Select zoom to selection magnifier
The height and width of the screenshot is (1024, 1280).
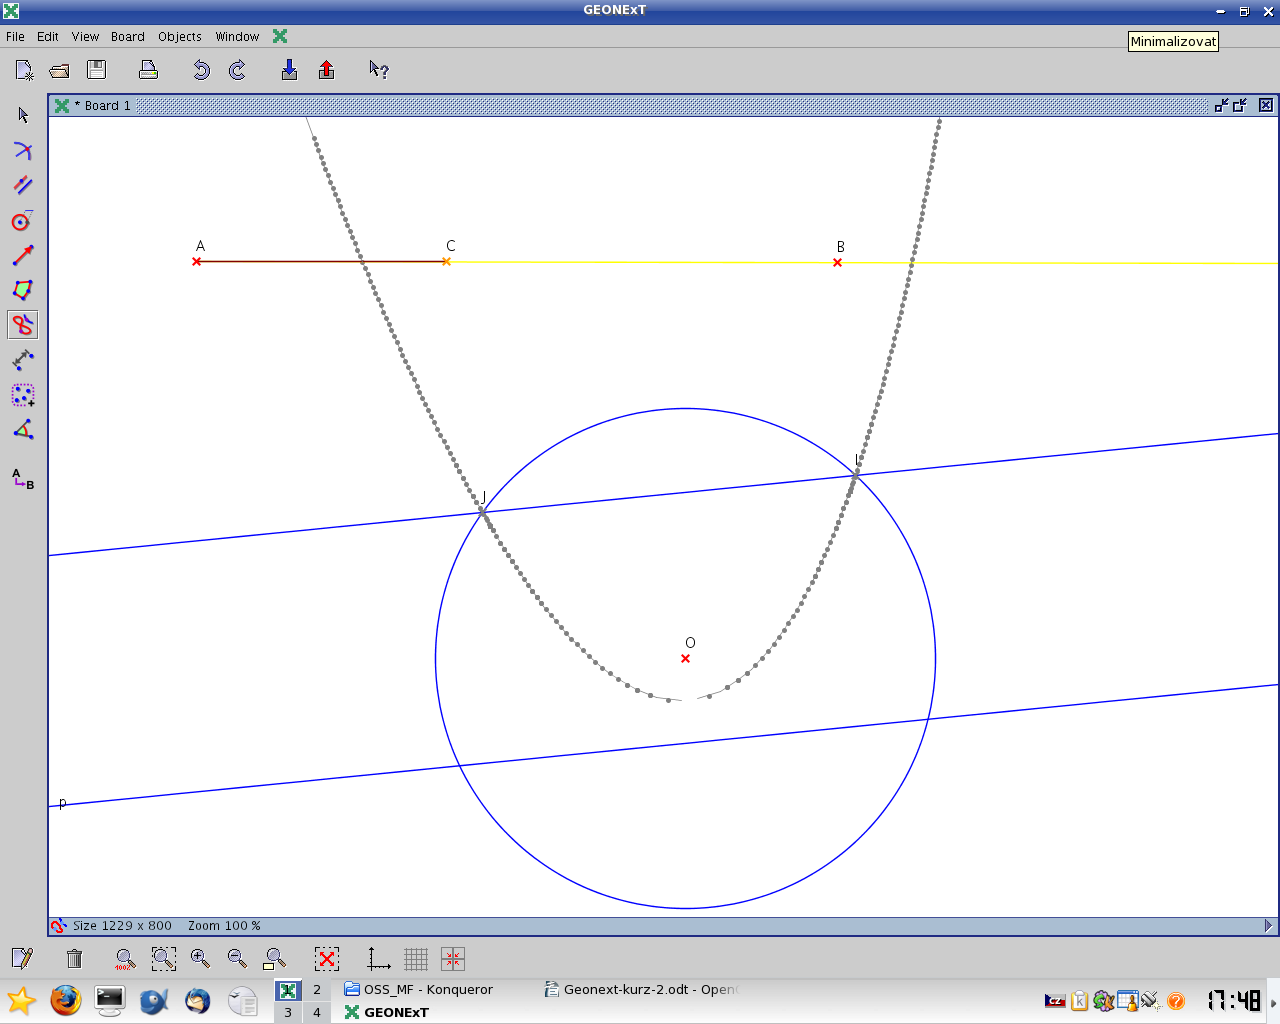[x=164, y=959]
